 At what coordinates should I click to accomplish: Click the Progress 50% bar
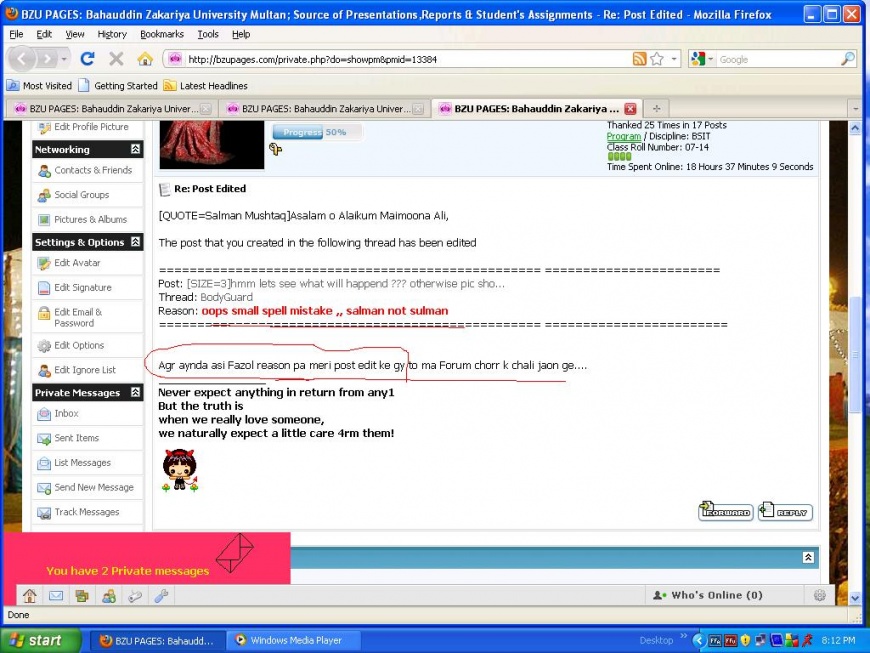coord(315,132)
